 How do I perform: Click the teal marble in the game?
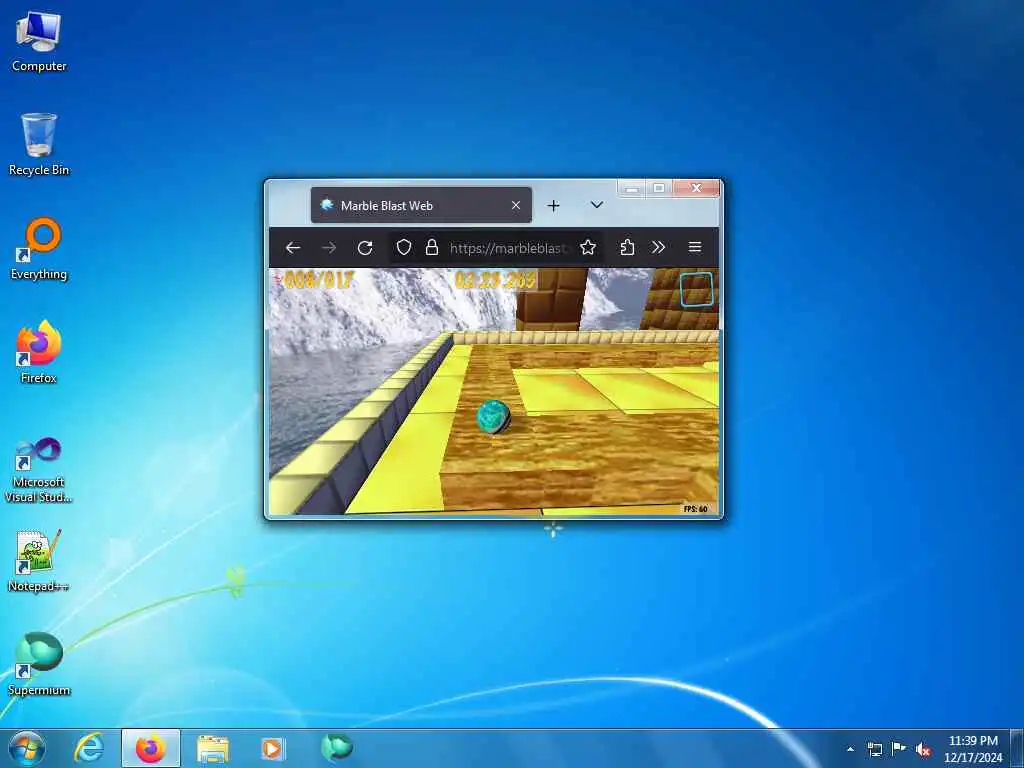point(493,417)
